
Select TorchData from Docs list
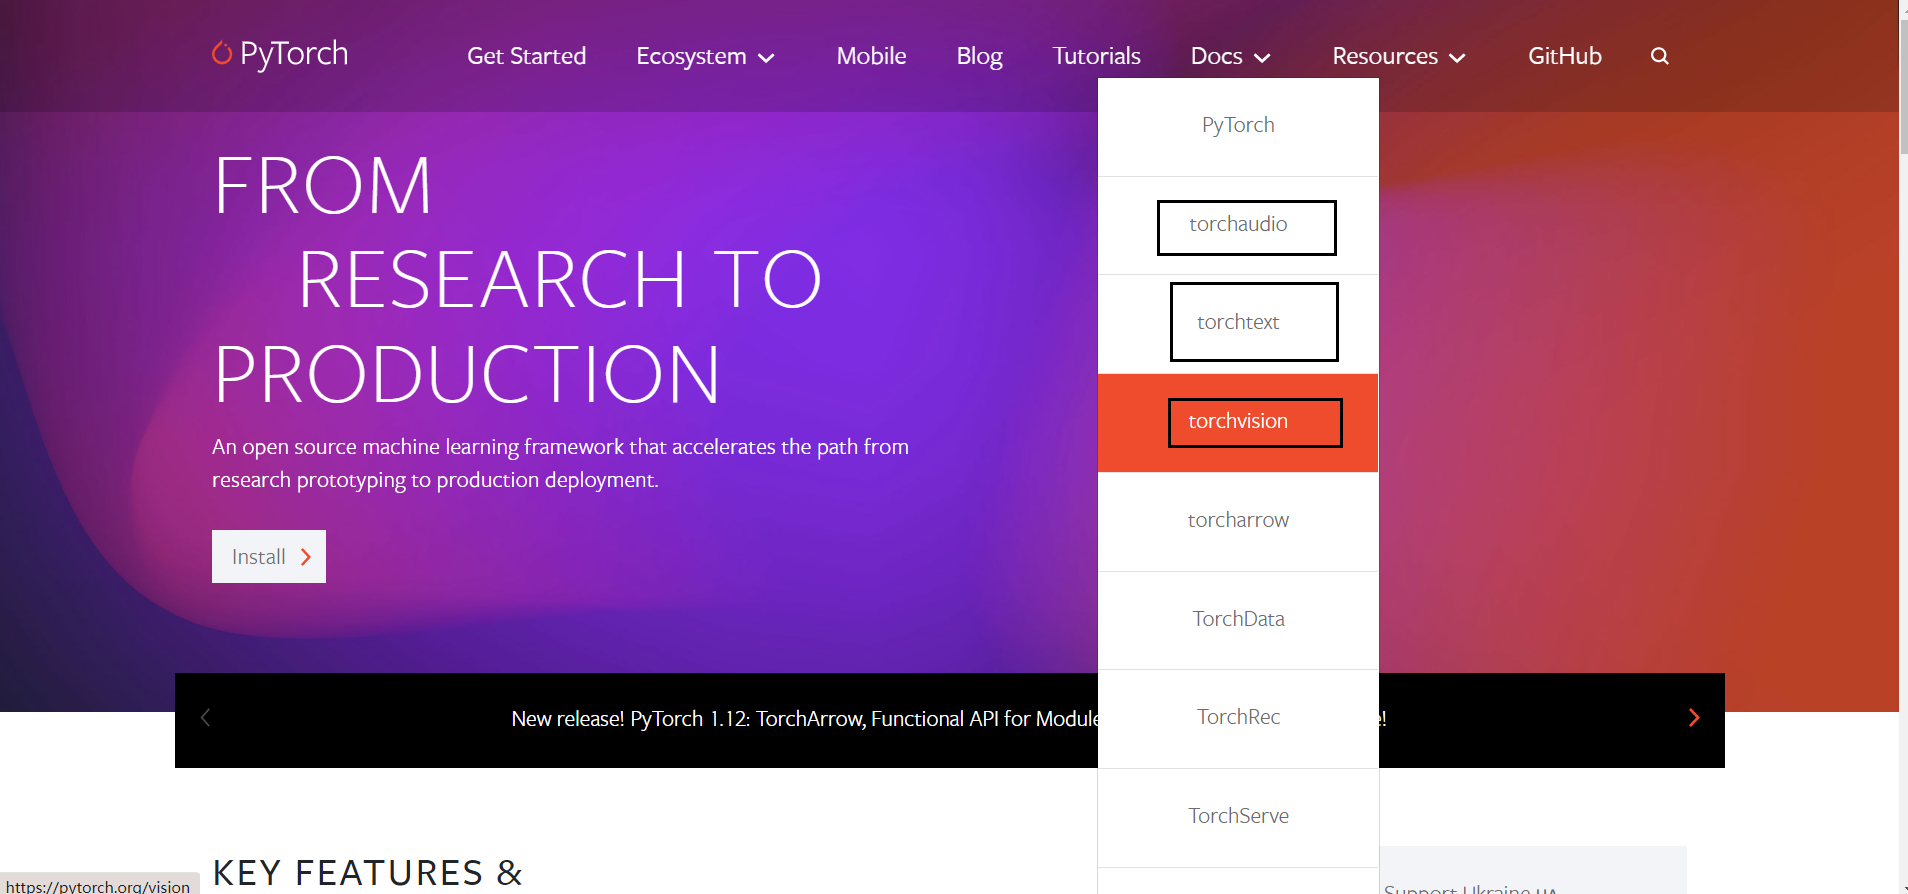[1238, 619]
